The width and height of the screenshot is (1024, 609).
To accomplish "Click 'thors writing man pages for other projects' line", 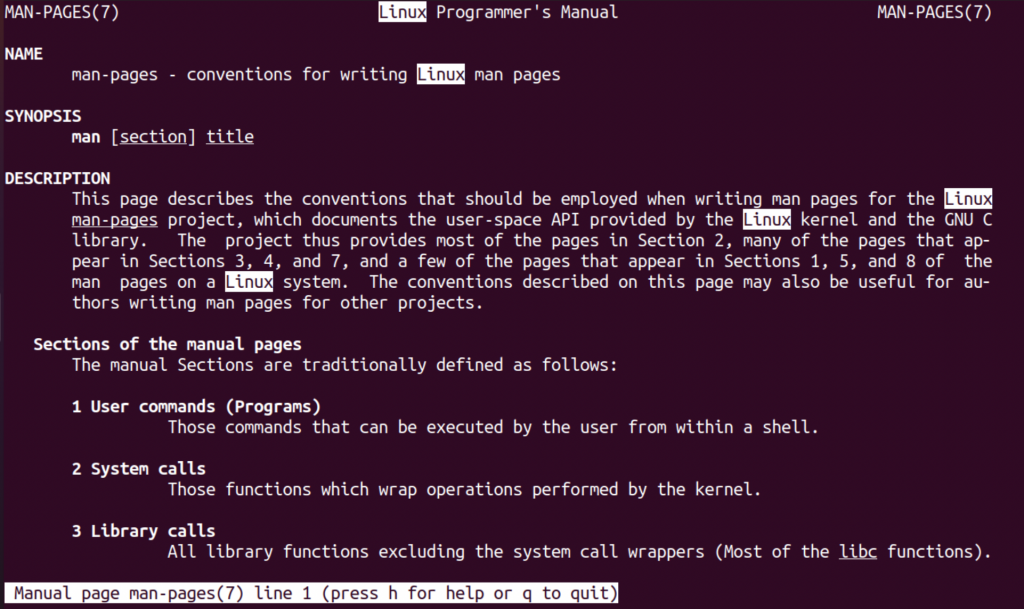I will 278,303.
